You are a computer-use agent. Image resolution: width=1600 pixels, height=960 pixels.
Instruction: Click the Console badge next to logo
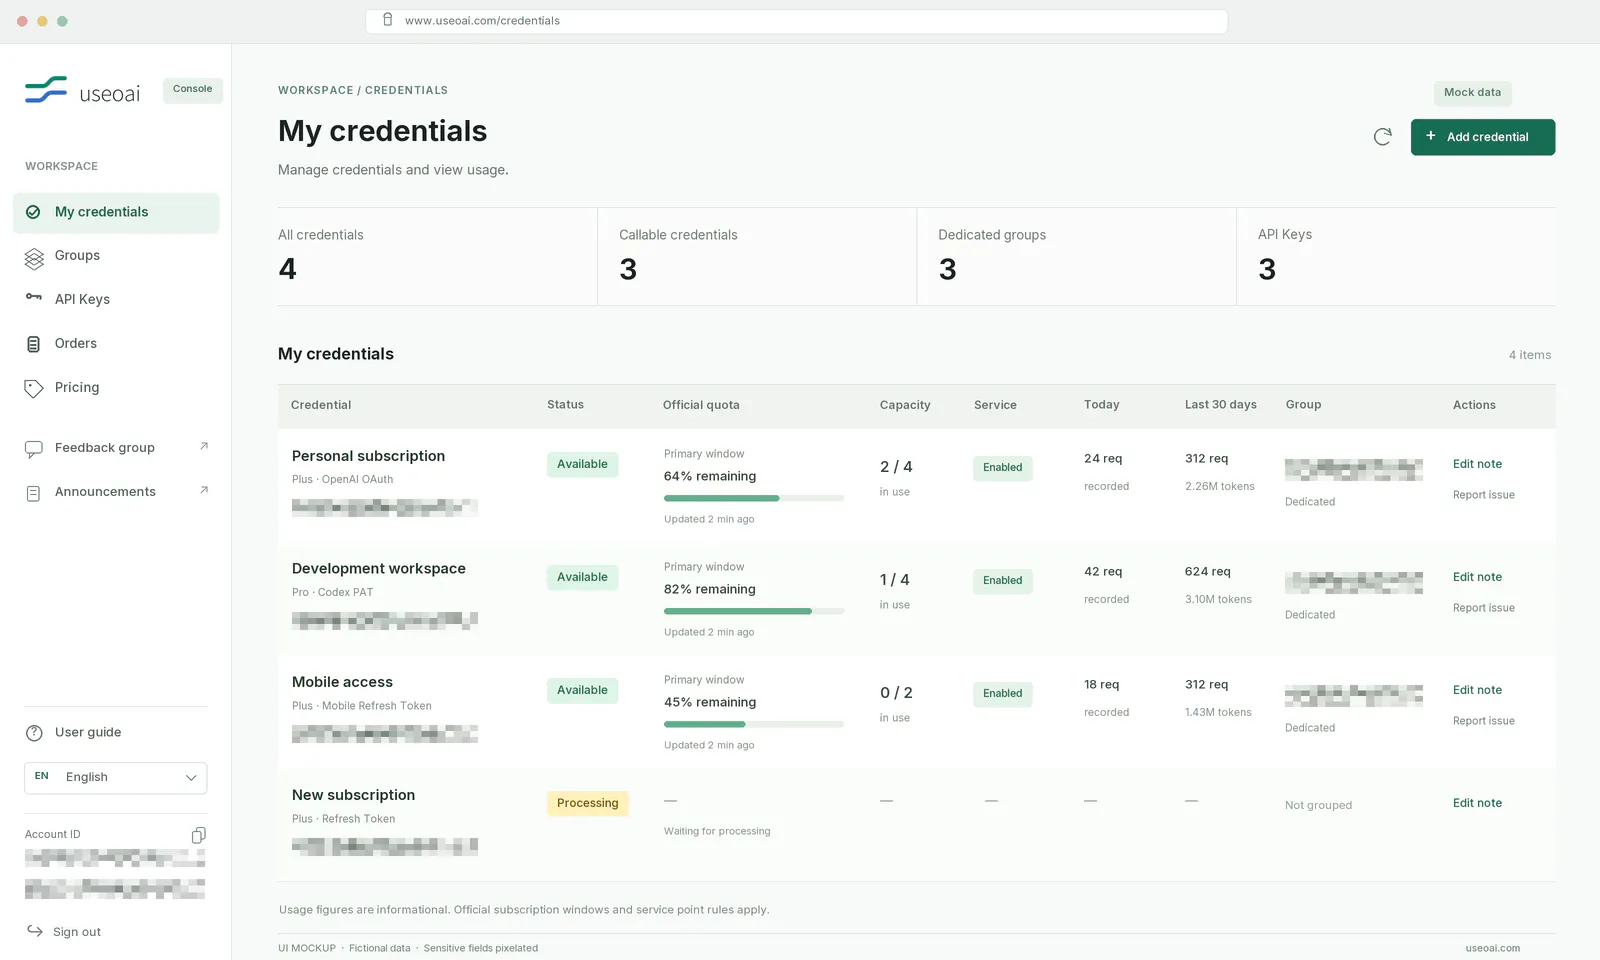[x=192, y=89]
